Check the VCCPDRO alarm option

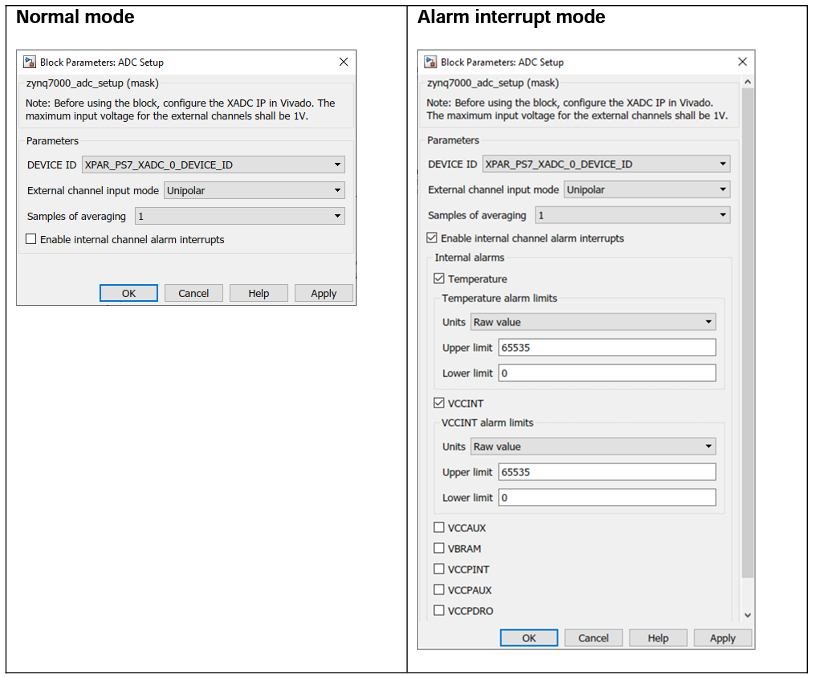439,611
